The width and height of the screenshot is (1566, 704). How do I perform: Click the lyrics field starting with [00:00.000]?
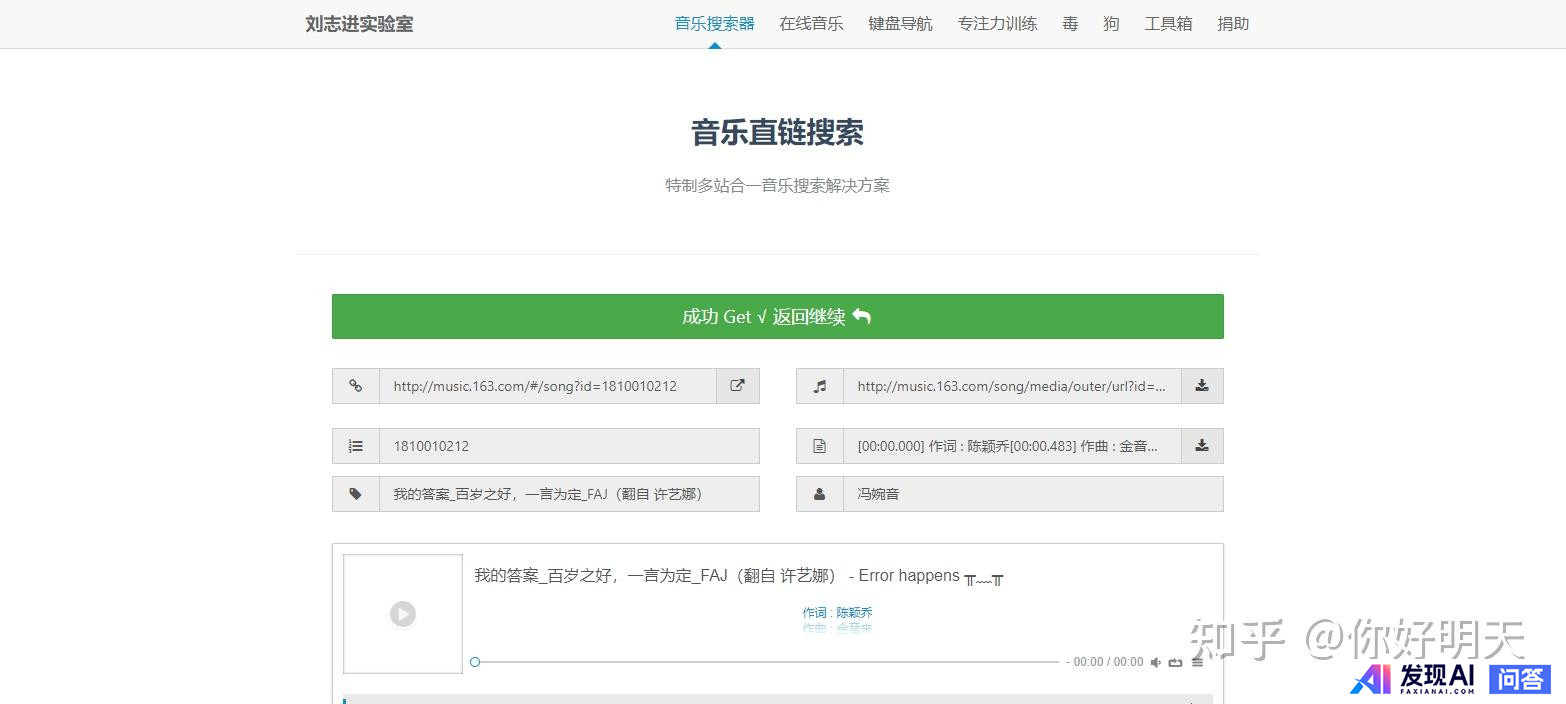(1012, 446)
